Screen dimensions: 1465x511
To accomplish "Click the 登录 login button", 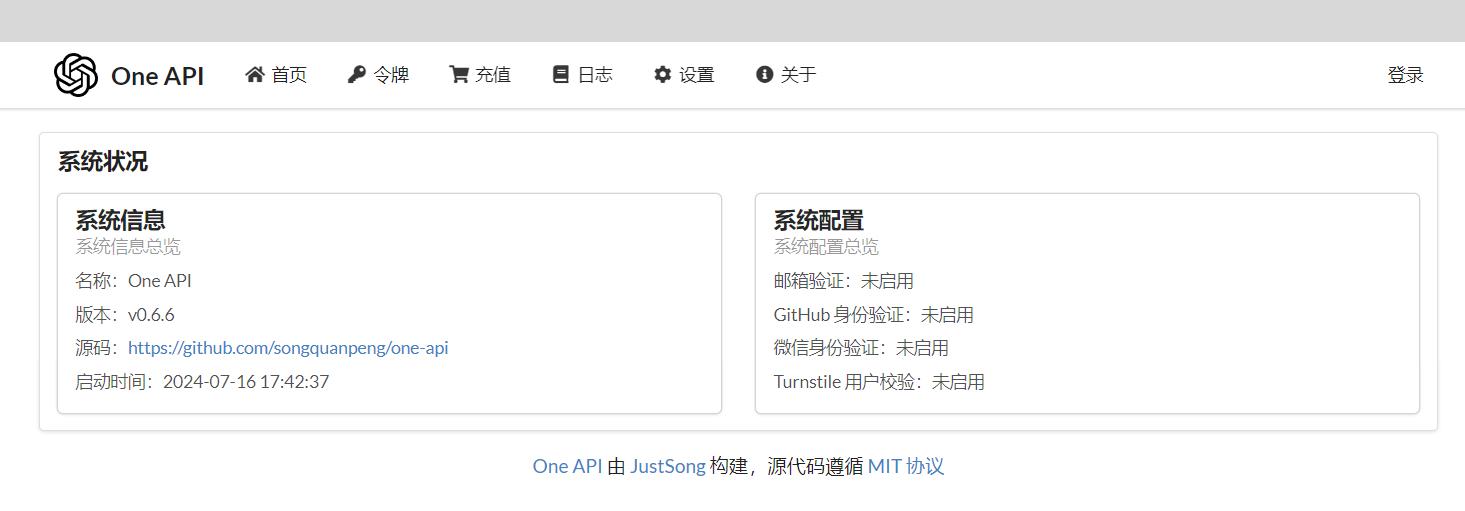I will [x=1405, y=75].
